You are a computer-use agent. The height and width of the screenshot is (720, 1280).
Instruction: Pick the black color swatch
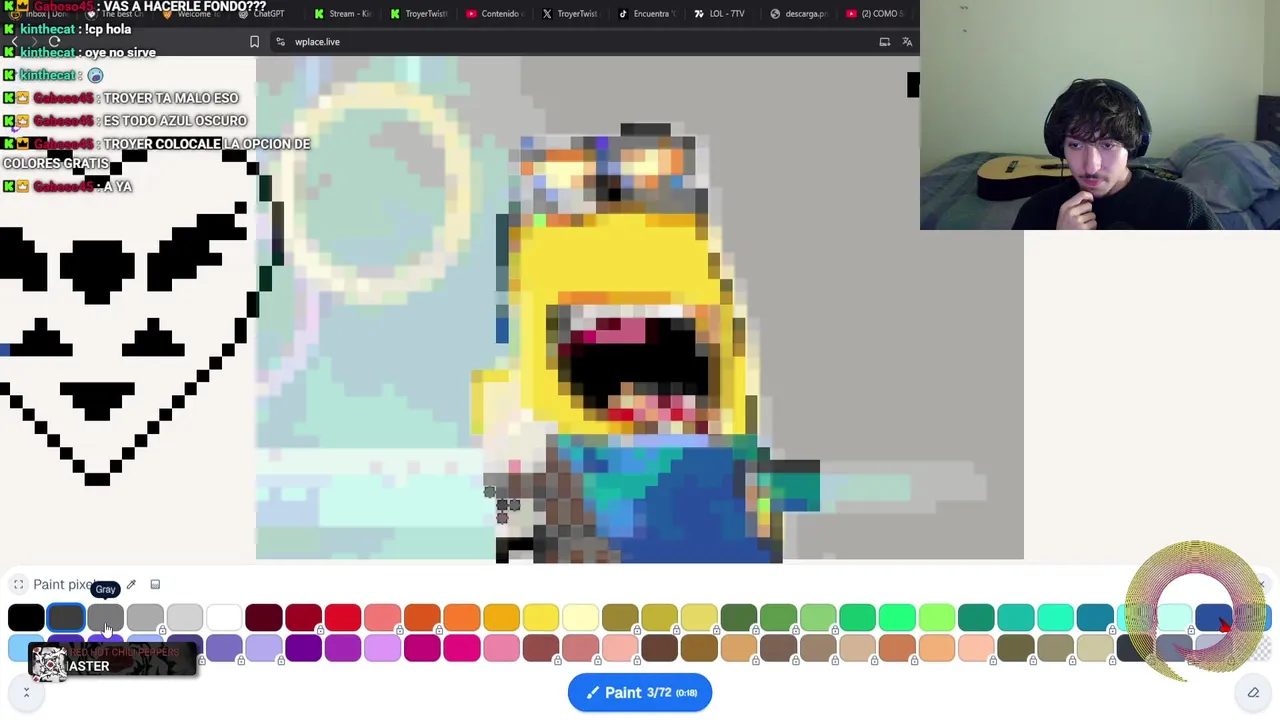(x=26, y=617)
